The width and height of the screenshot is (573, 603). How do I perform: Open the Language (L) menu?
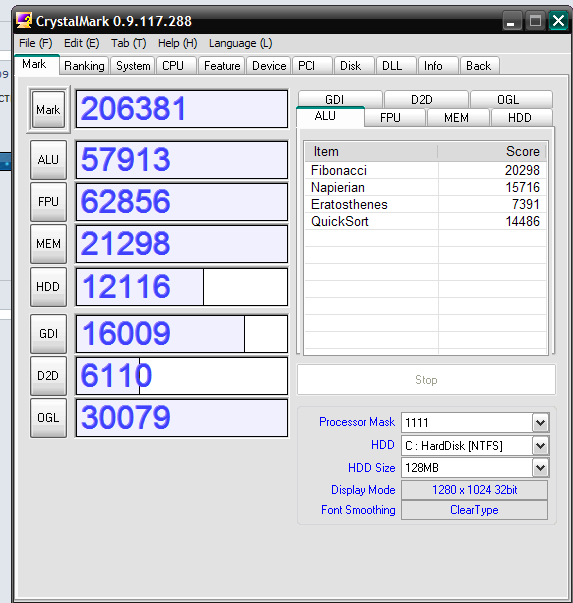[240, 43]
